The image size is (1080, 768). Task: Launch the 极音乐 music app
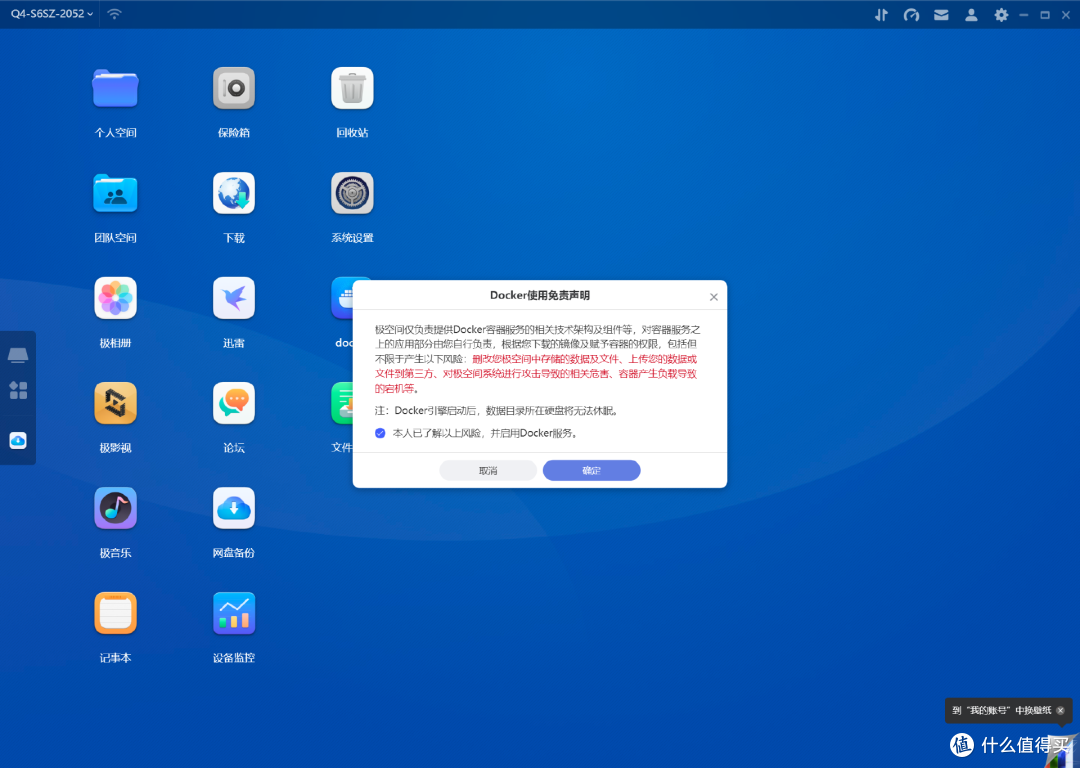(x=116, y=508)
